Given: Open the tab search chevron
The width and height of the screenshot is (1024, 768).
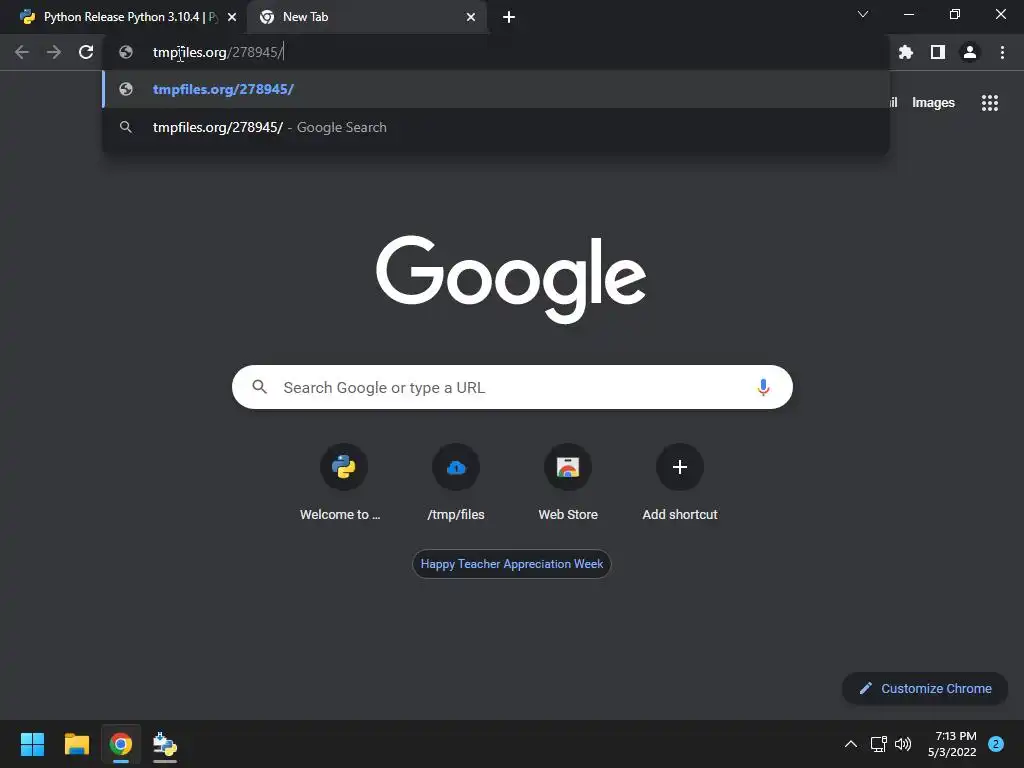Looking at the screenshot, I should coord(863,14).
